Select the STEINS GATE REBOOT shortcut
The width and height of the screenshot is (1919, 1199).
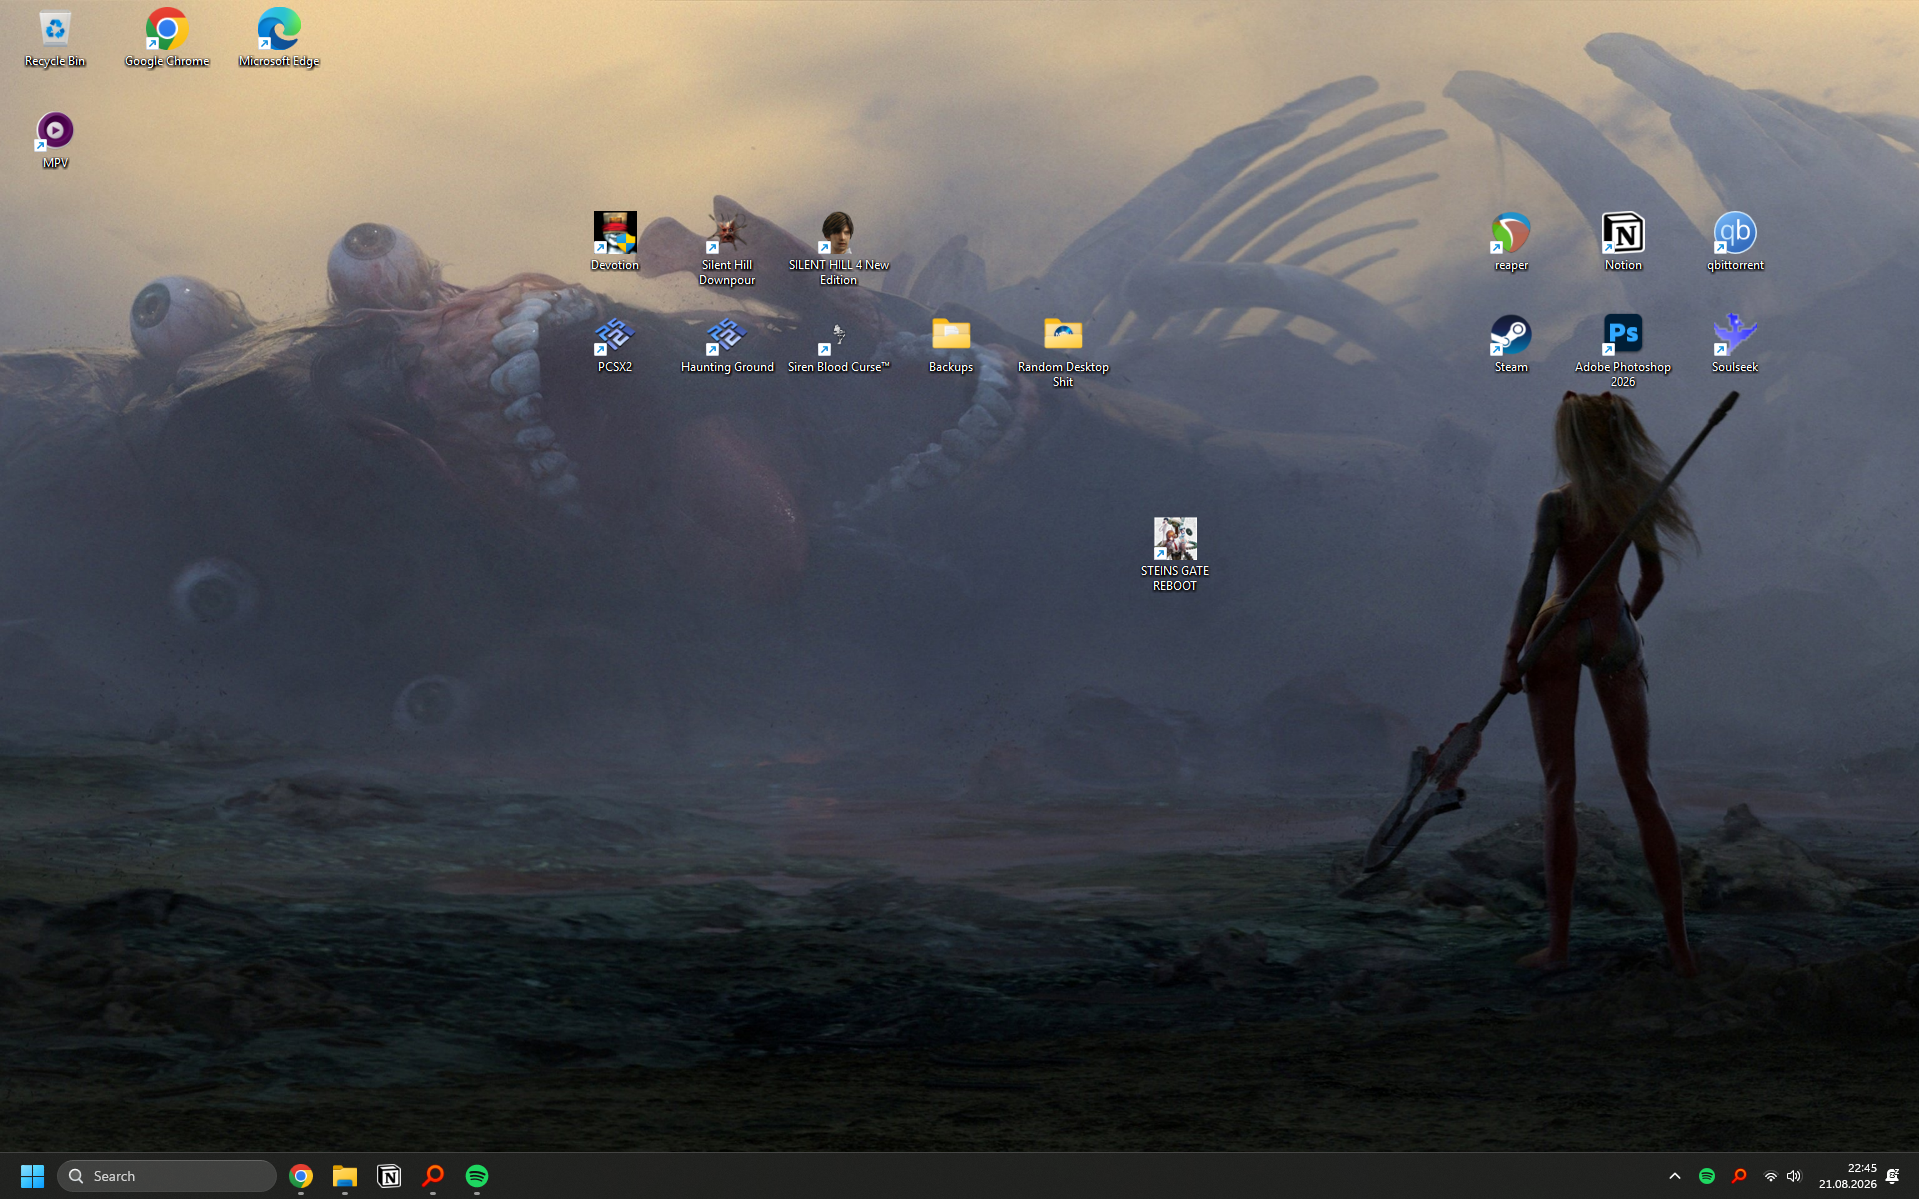[x=1175, y=556]
